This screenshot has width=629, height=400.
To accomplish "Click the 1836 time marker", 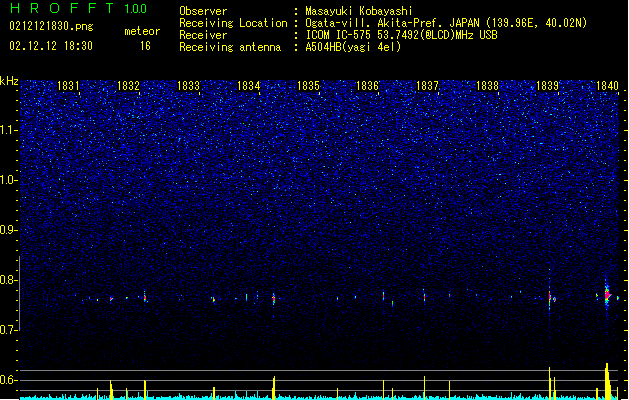I will (367, 86).
